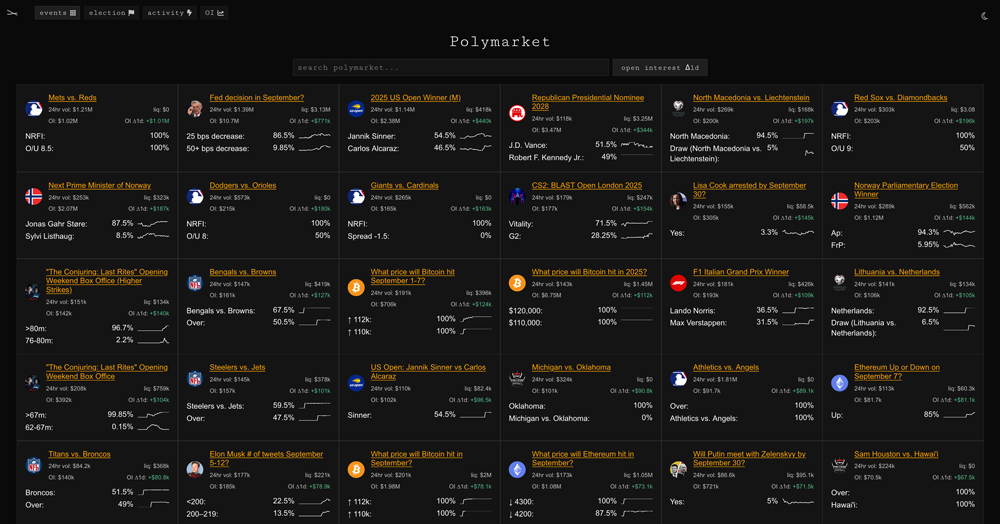
Task: Click the Norway flag beside Next Prime Minister
Action: click(x=34, y=196)
